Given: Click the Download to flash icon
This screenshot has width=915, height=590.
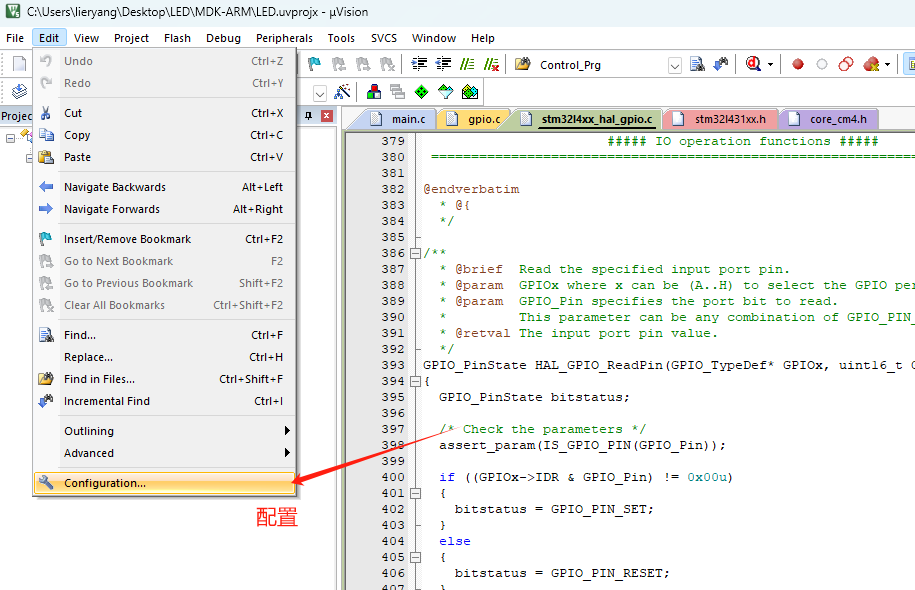Looking at the screenshot, I should click(x=19, y=92).
